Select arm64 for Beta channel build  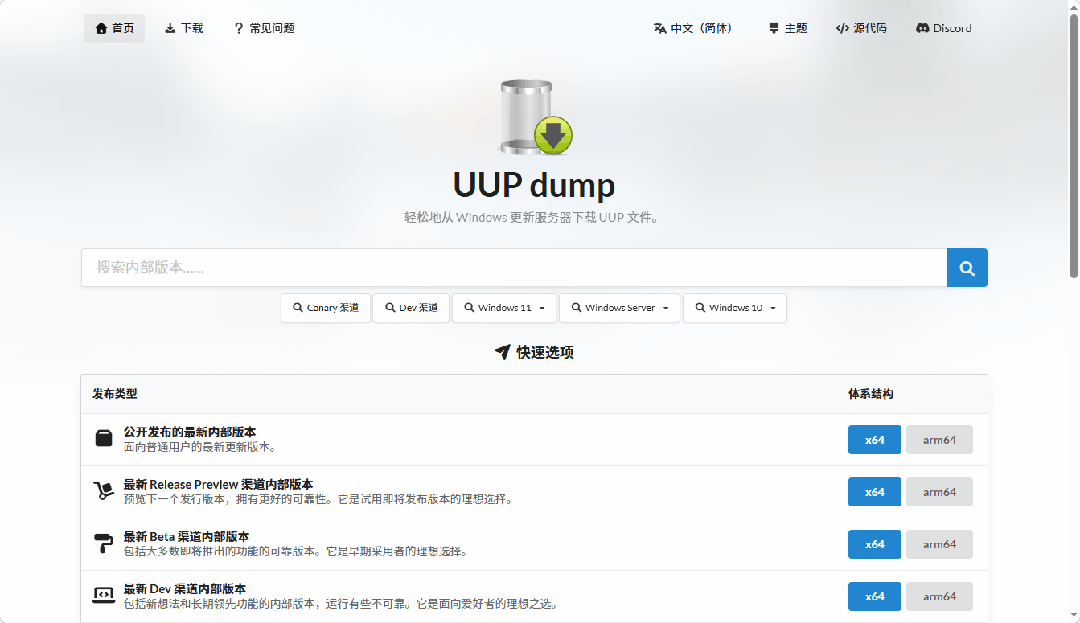click(x=939, y=545)
